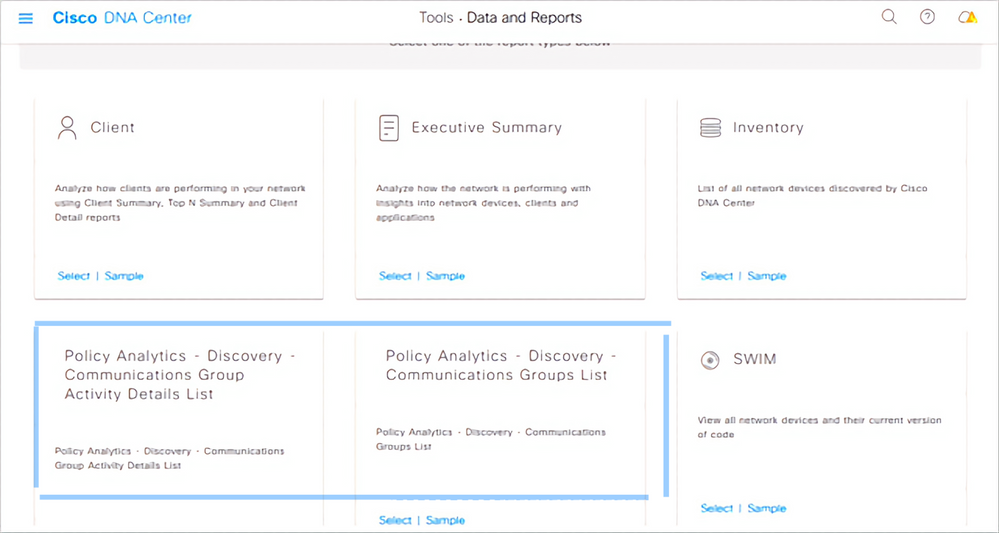View Sample for the SWIM report
The height and width of the screenshot is (533, 999).
pyautogui.click(x=767, y=508)
